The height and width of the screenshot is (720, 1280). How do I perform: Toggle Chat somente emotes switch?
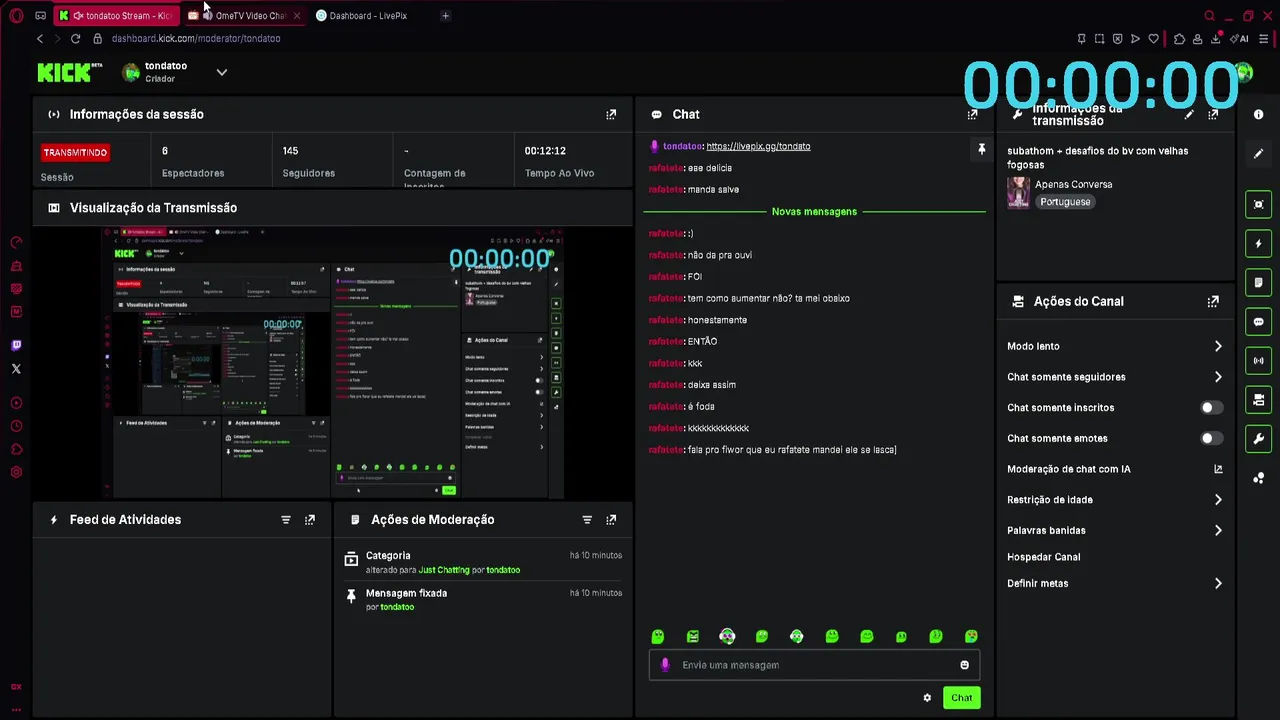pyautogui.click(x=1211, y=438)
